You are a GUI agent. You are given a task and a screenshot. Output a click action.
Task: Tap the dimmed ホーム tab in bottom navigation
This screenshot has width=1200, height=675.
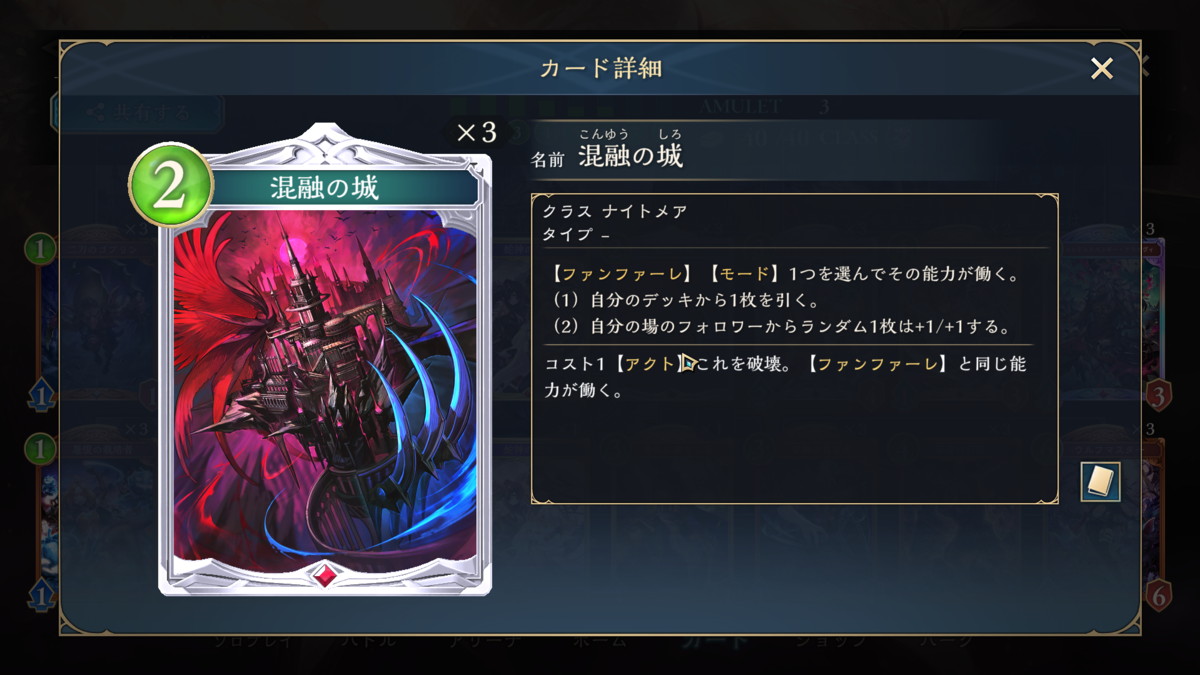[600, 643]
